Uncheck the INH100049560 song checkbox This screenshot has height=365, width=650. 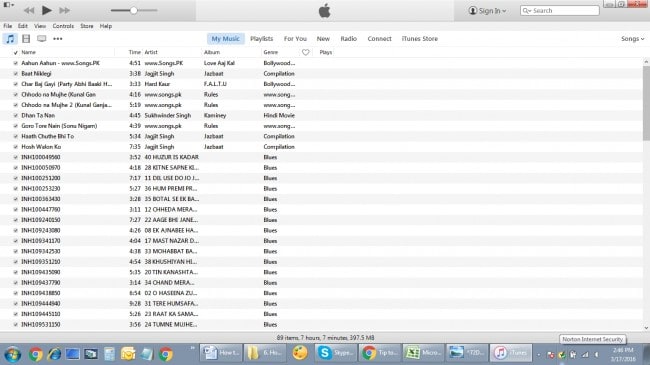15,158
